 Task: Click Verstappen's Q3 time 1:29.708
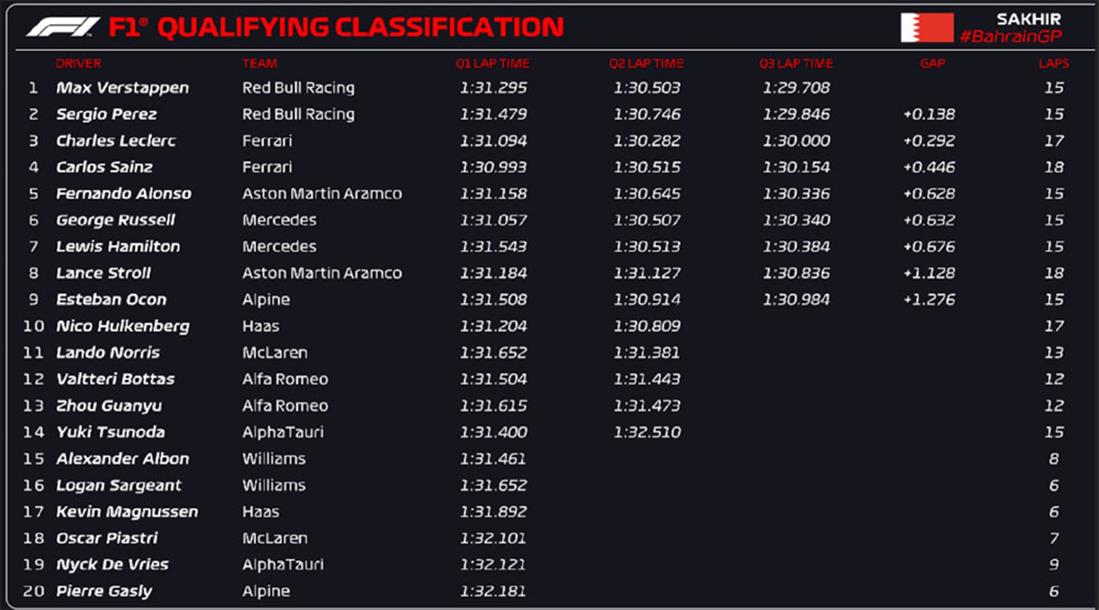pos(795,88)
